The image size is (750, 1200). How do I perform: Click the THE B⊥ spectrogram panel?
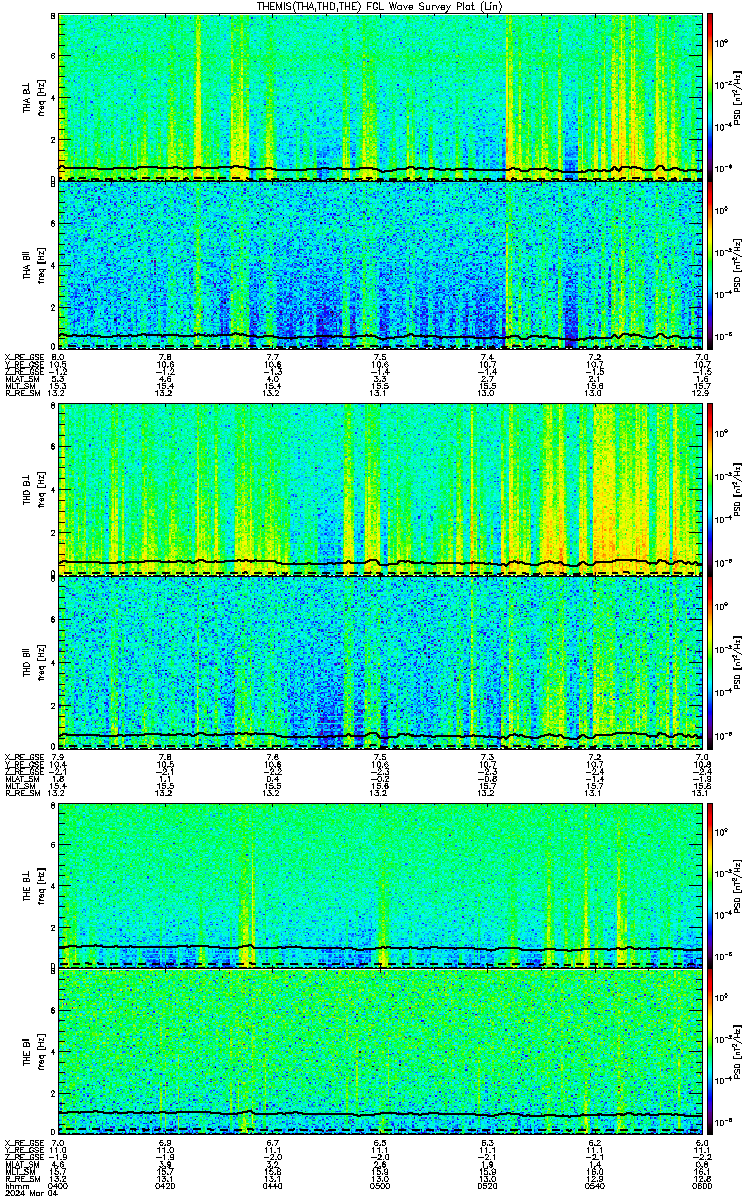[380, 886]
